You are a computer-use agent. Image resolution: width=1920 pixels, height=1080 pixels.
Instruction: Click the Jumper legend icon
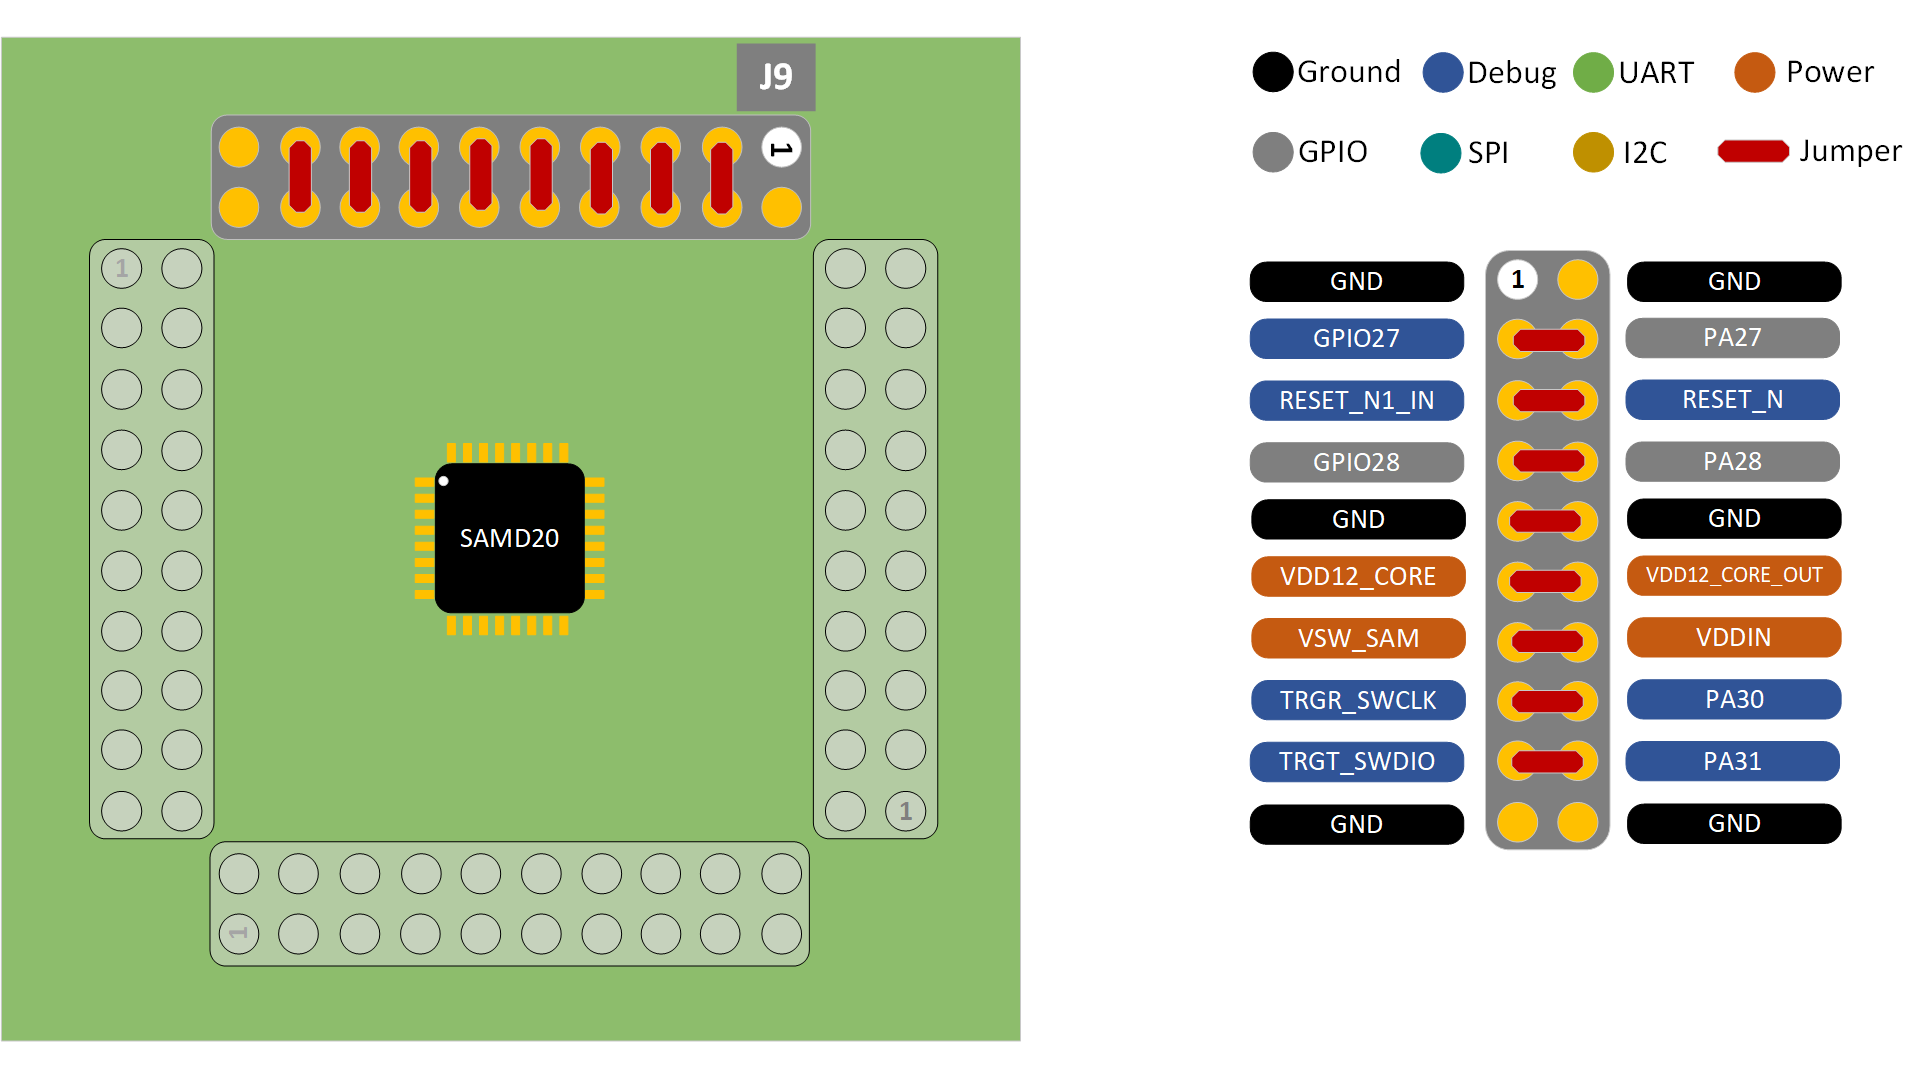pos(1753,151)
